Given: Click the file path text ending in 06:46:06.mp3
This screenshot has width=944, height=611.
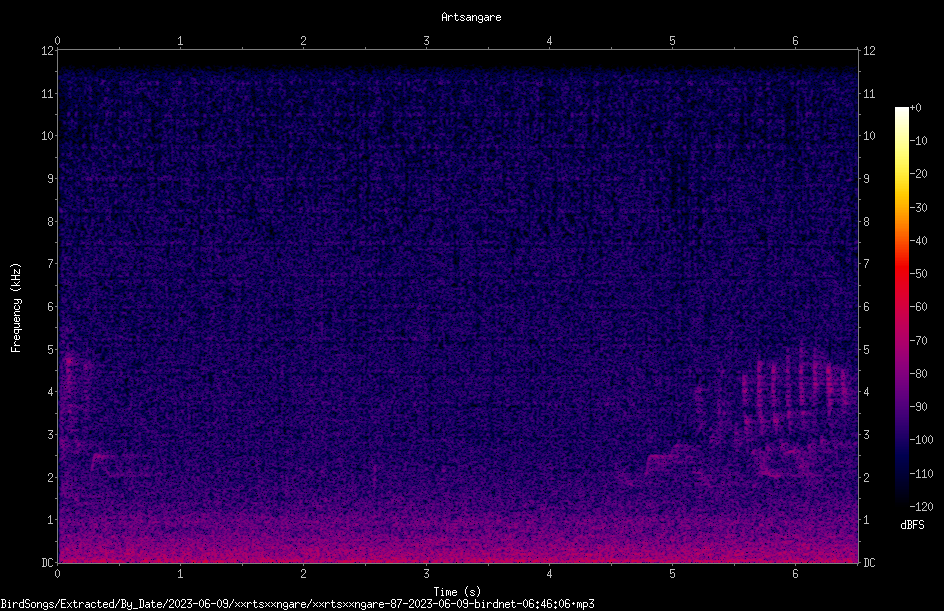Looking at the screenshot, I should point(297,604).
